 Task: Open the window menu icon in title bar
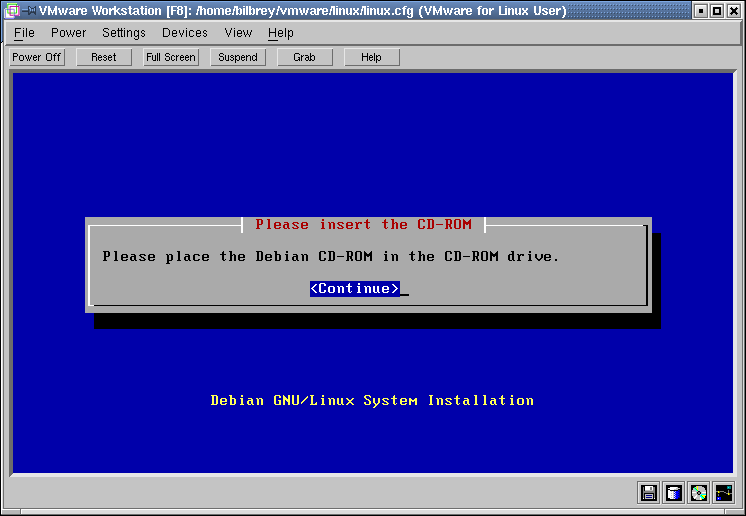[11, 11]
